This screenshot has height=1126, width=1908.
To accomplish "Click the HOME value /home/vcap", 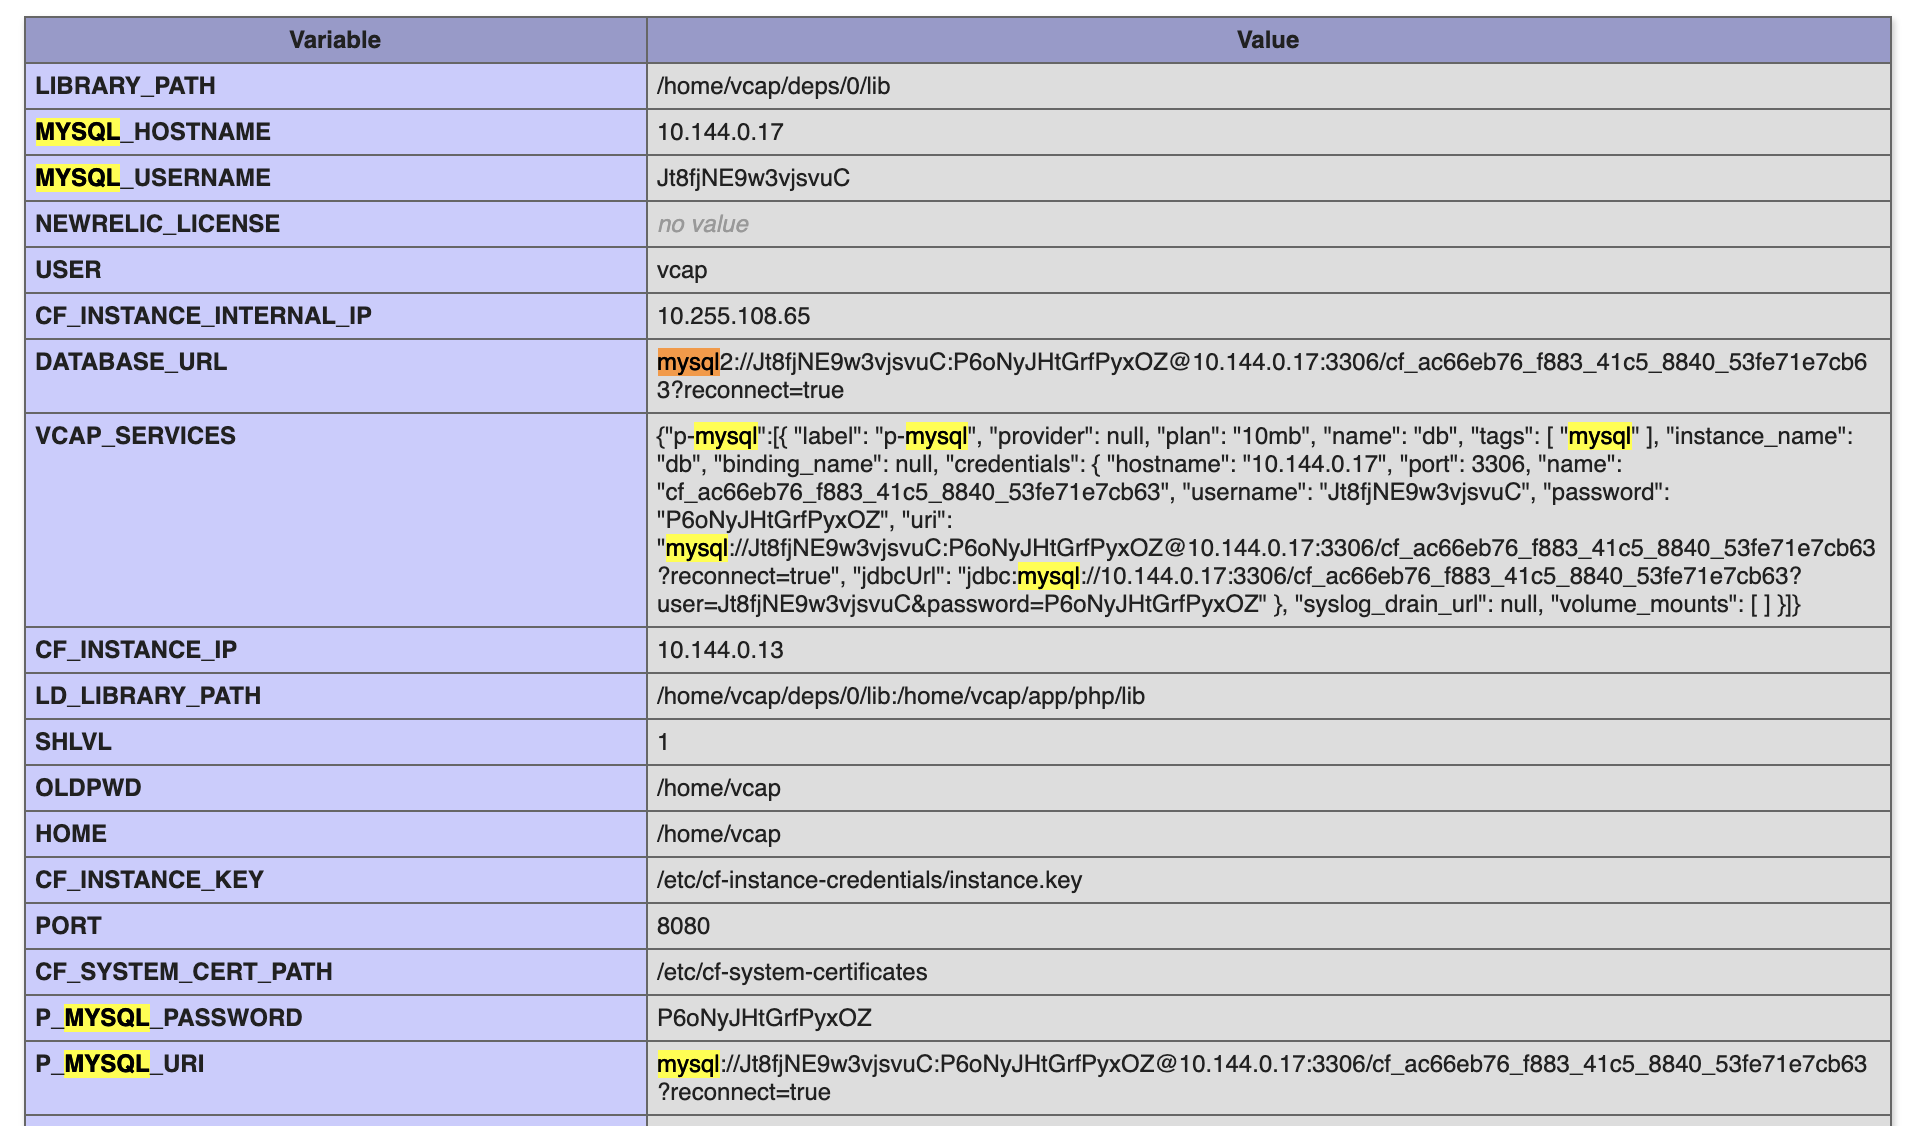I will [719, 834].
